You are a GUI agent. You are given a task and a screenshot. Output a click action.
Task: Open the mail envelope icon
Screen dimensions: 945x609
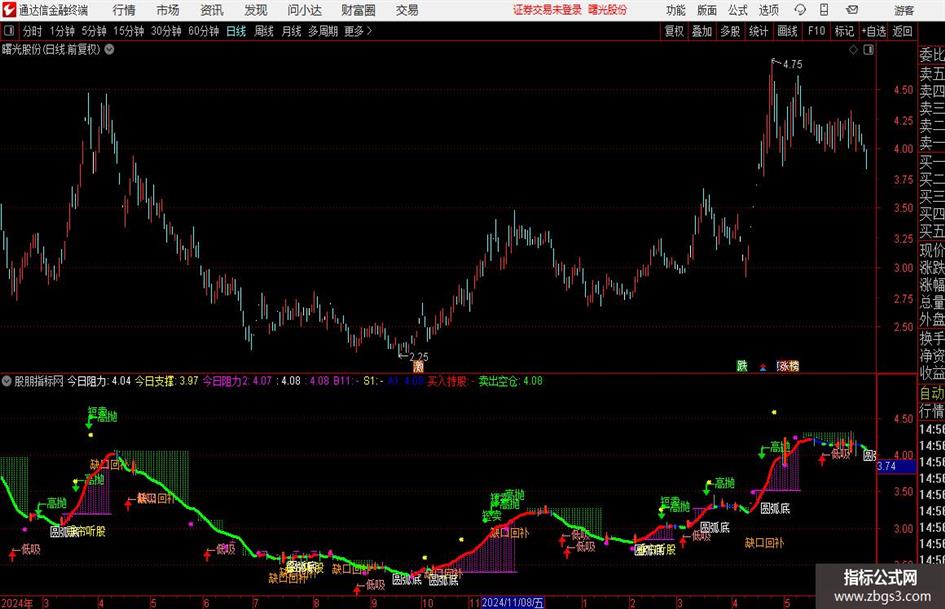(852, 10)
